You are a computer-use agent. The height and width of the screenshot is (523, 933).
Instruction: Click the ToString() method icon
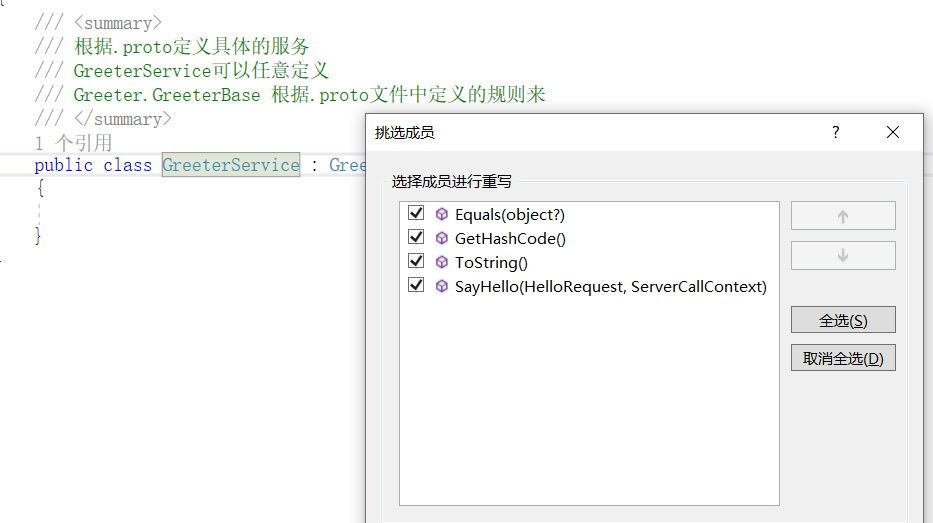coord(442,262)
